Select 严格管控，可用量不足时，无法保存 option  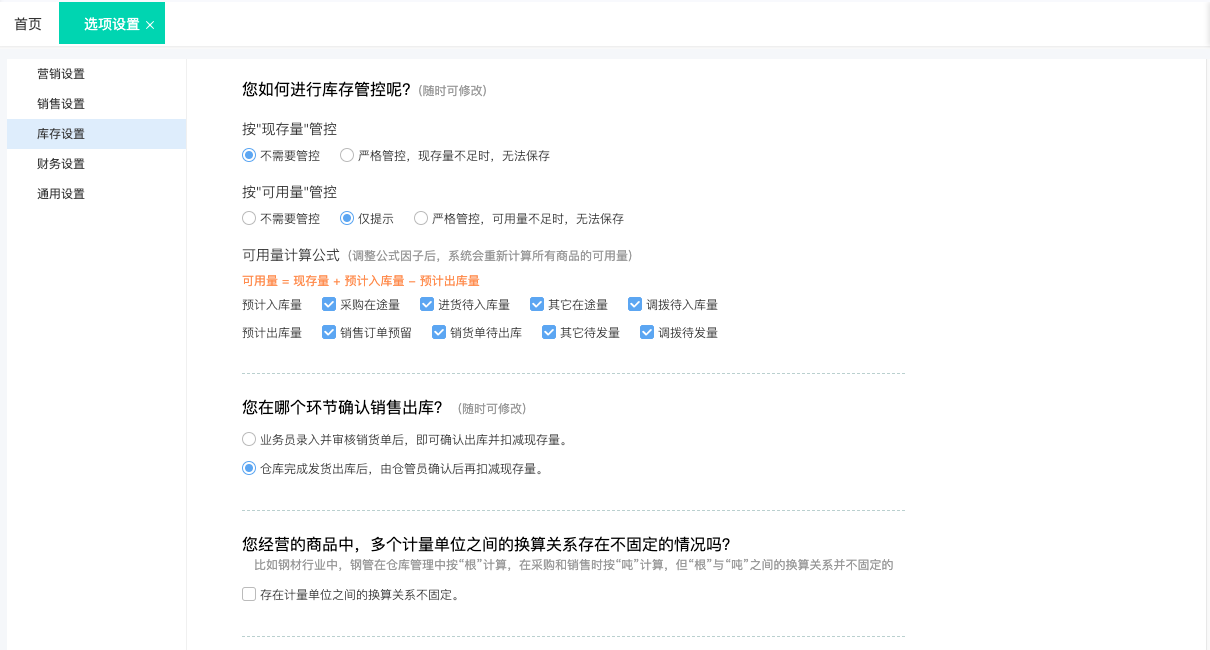pos(421,218)
